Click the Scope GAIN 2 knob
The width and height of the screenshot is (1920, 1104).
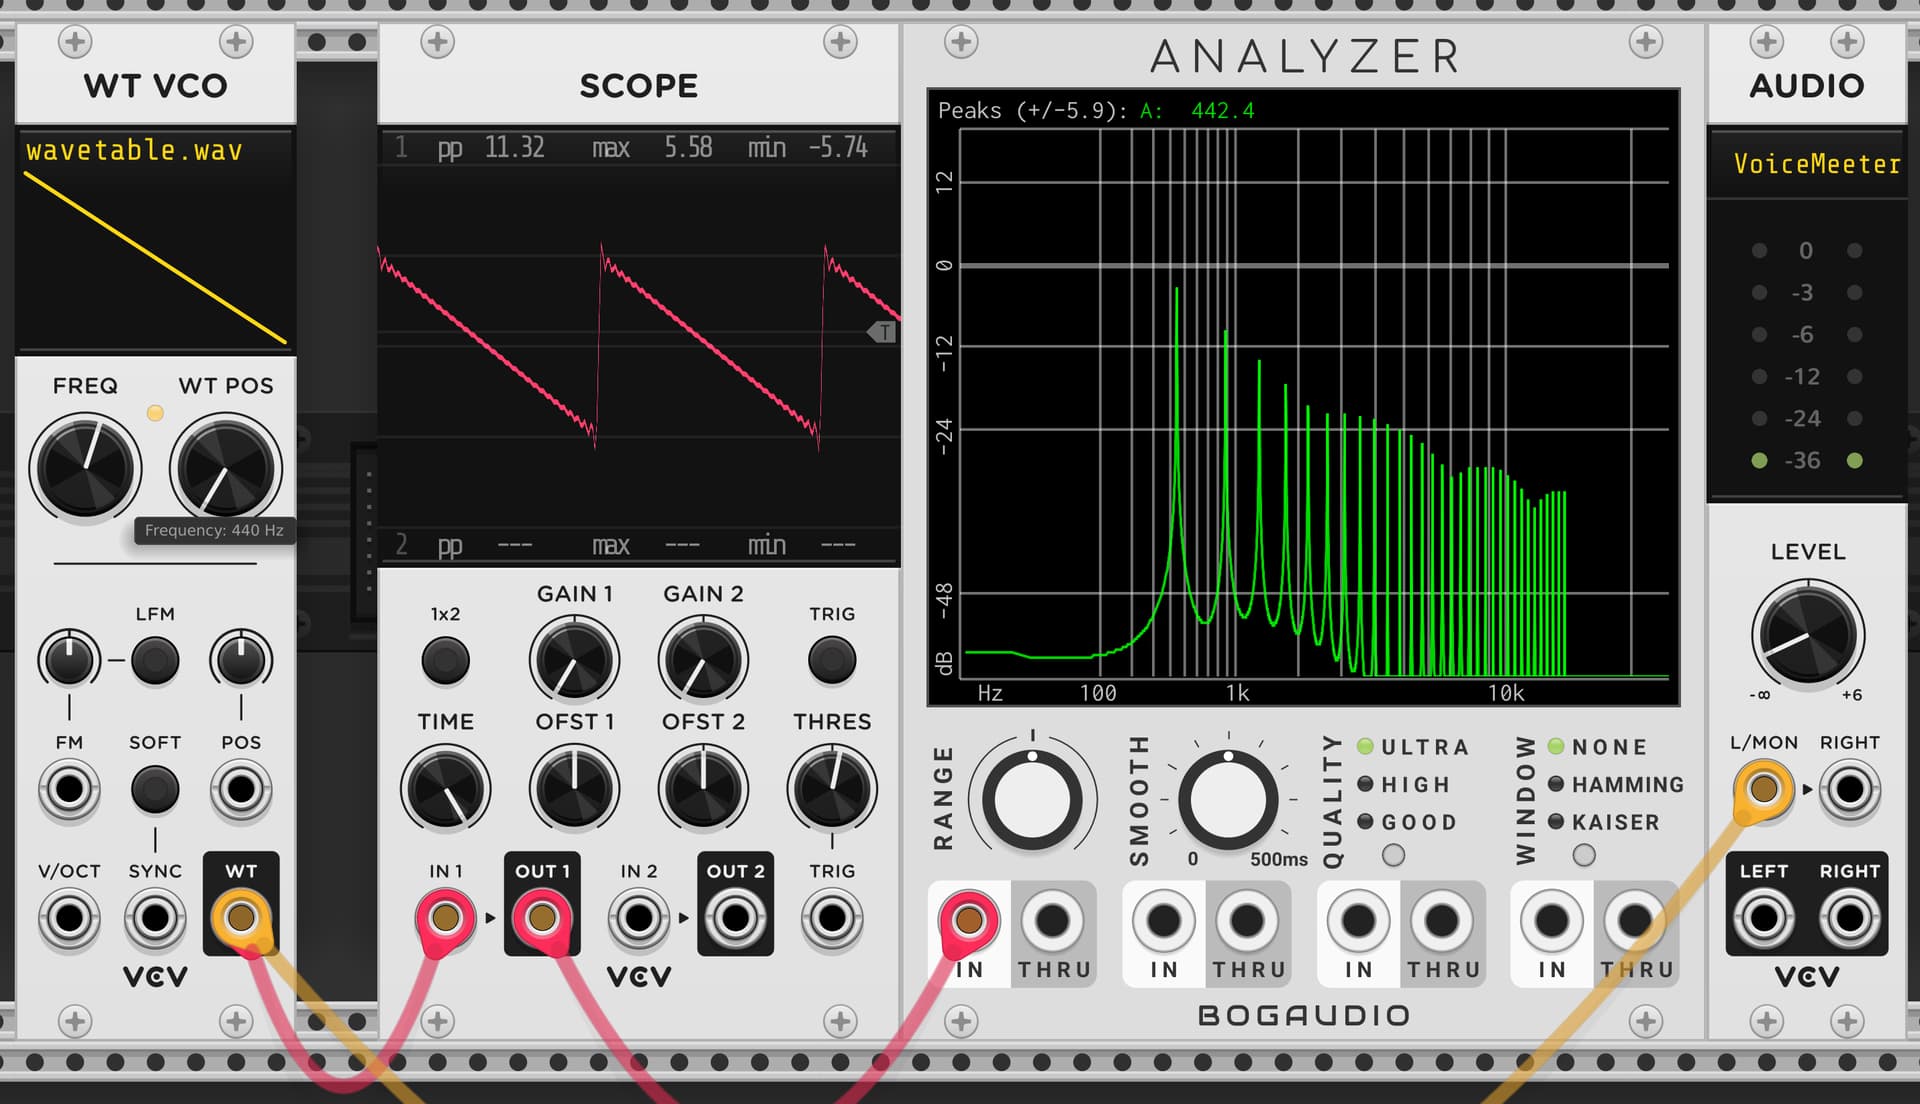point(703,660)
